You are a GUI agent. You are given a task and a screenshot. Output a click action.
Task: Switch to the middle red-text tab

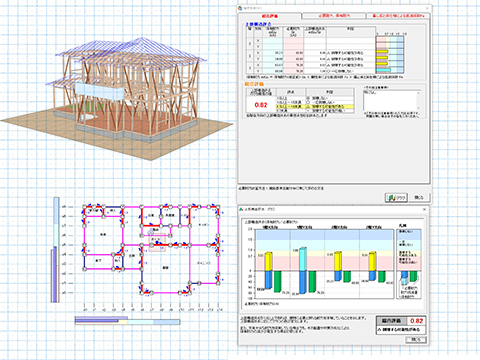334,16
